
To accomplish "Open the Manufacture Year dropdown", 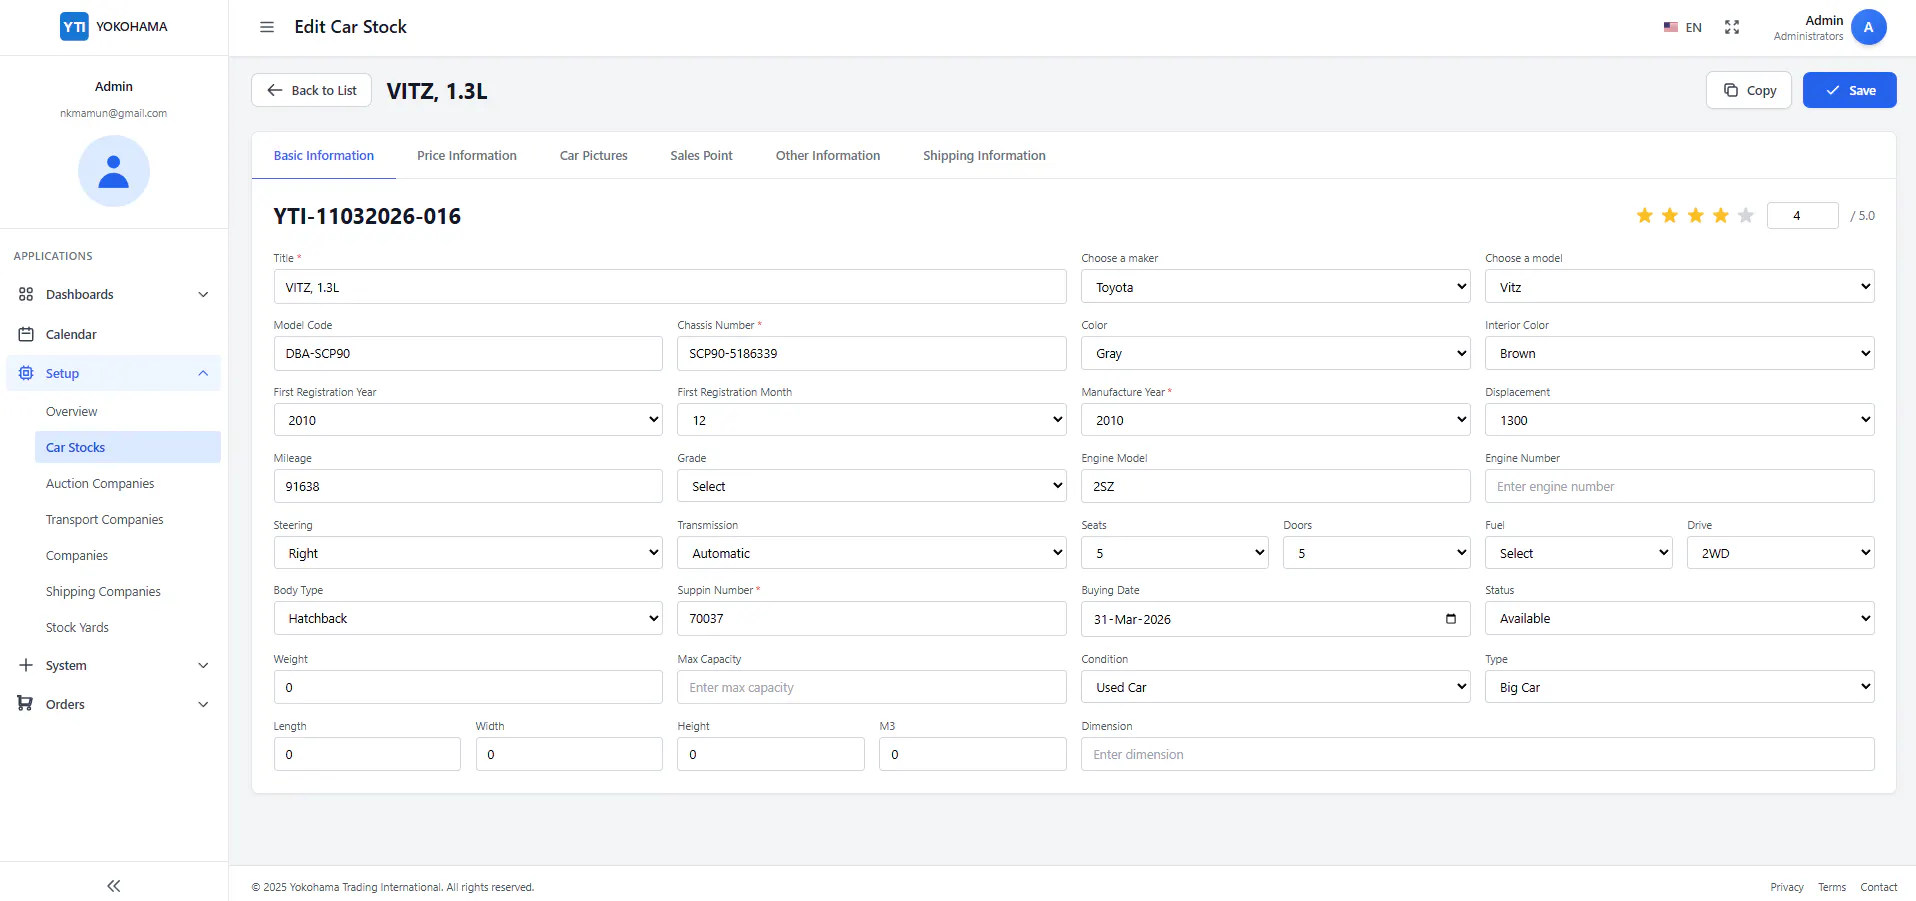I will (x=1275, y=420).
